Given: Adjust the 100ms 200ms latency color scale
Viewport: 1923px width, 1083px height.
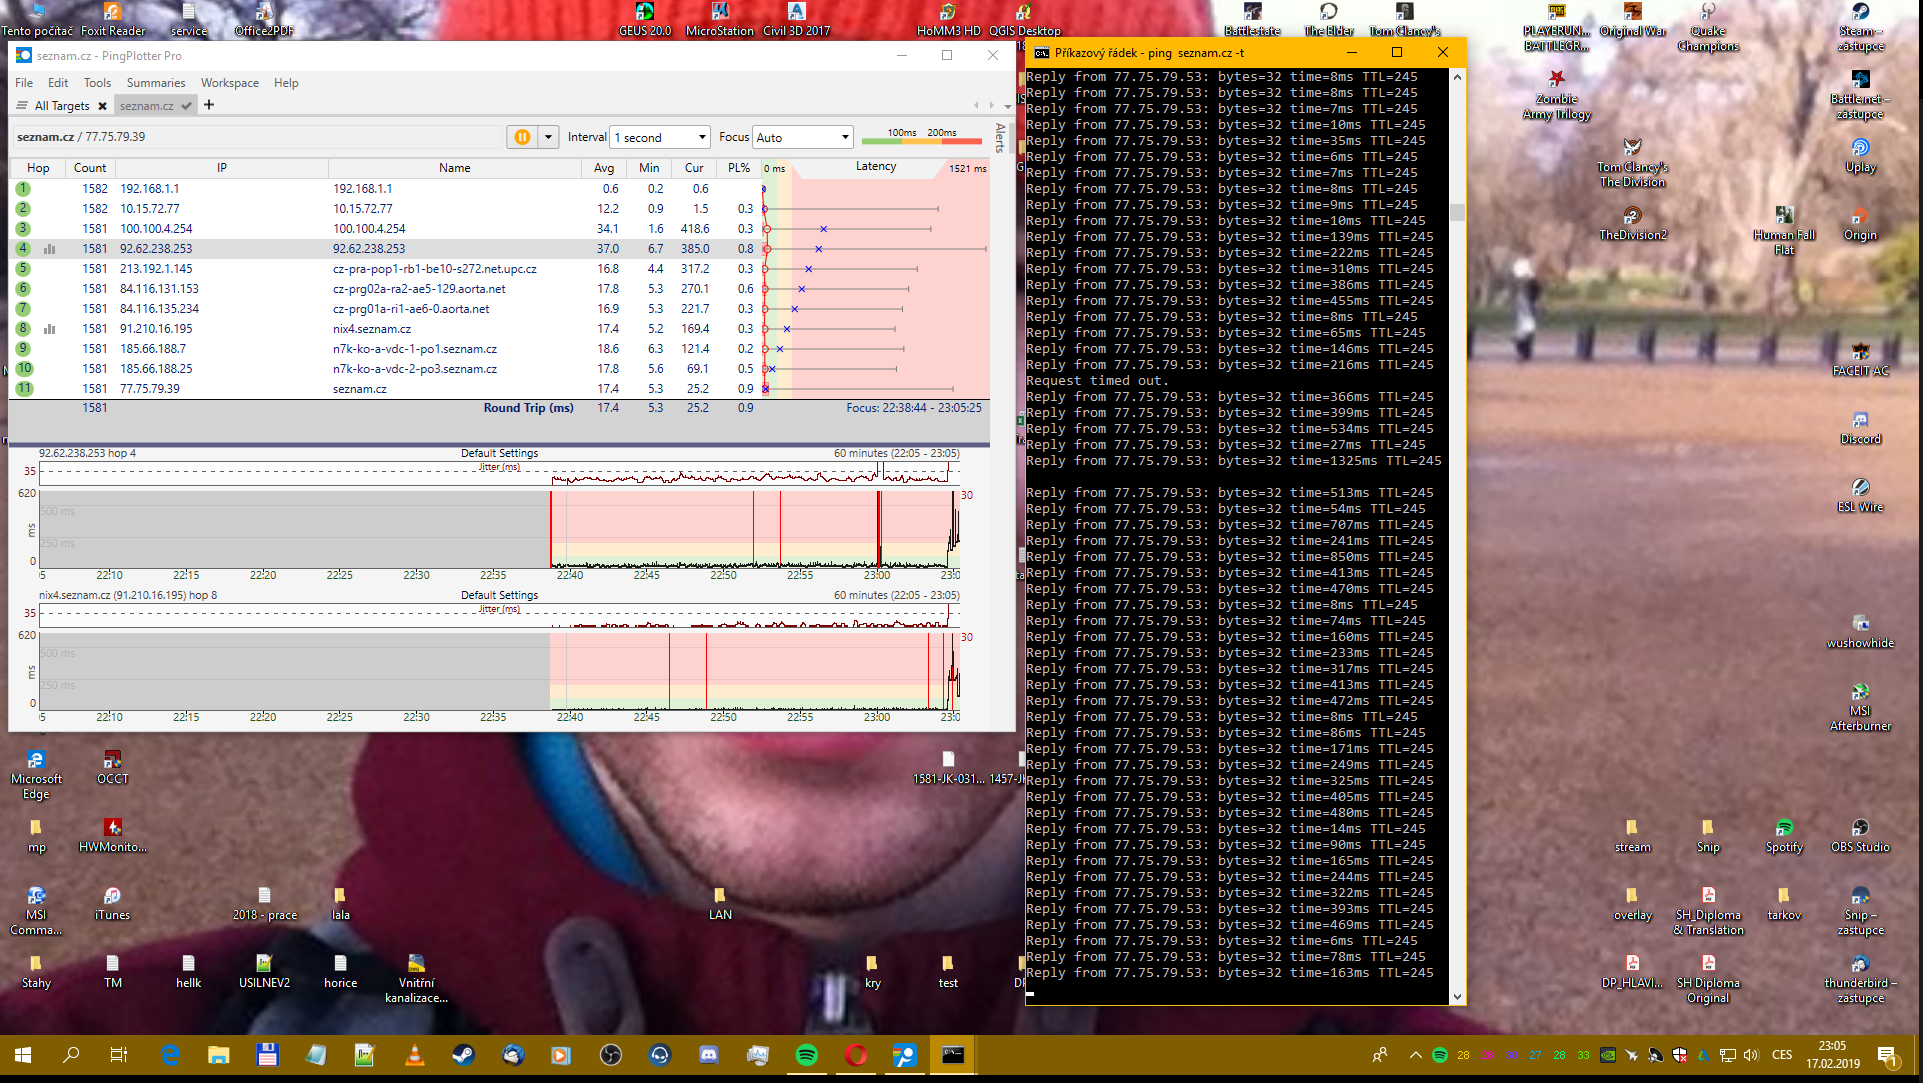Looking at the screenshot, I should pyautogui.click(x=921, y=137).
